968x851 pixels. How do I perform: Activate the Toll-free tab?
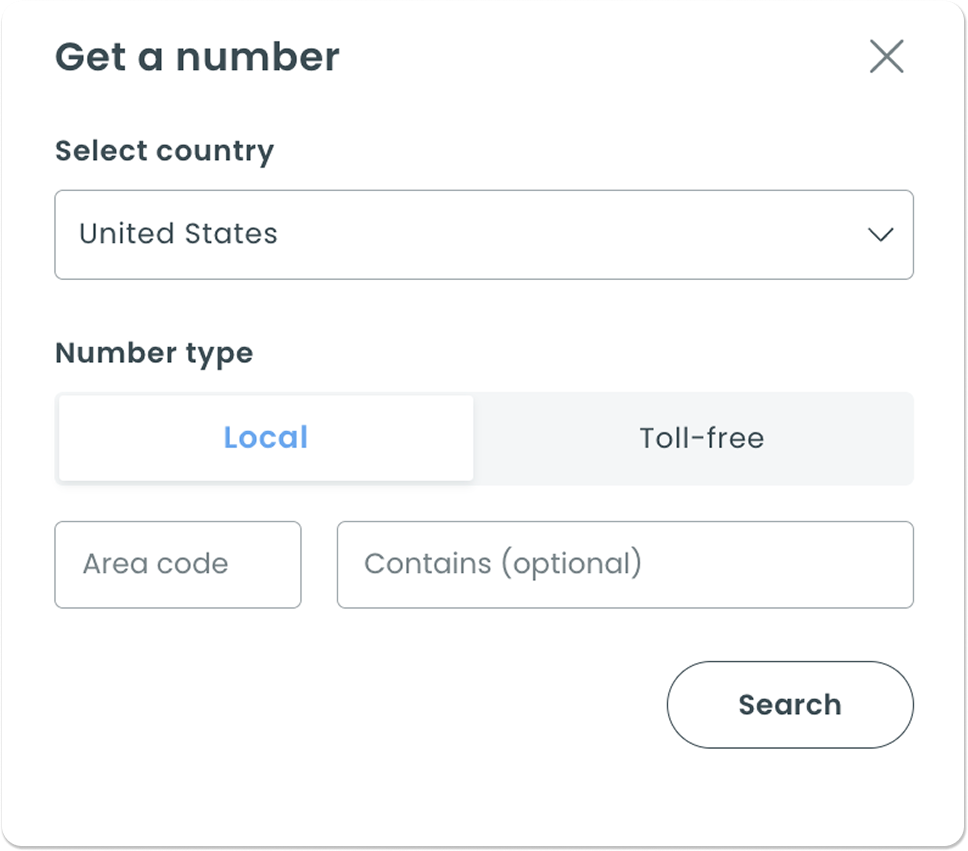[x=701, y=438]
